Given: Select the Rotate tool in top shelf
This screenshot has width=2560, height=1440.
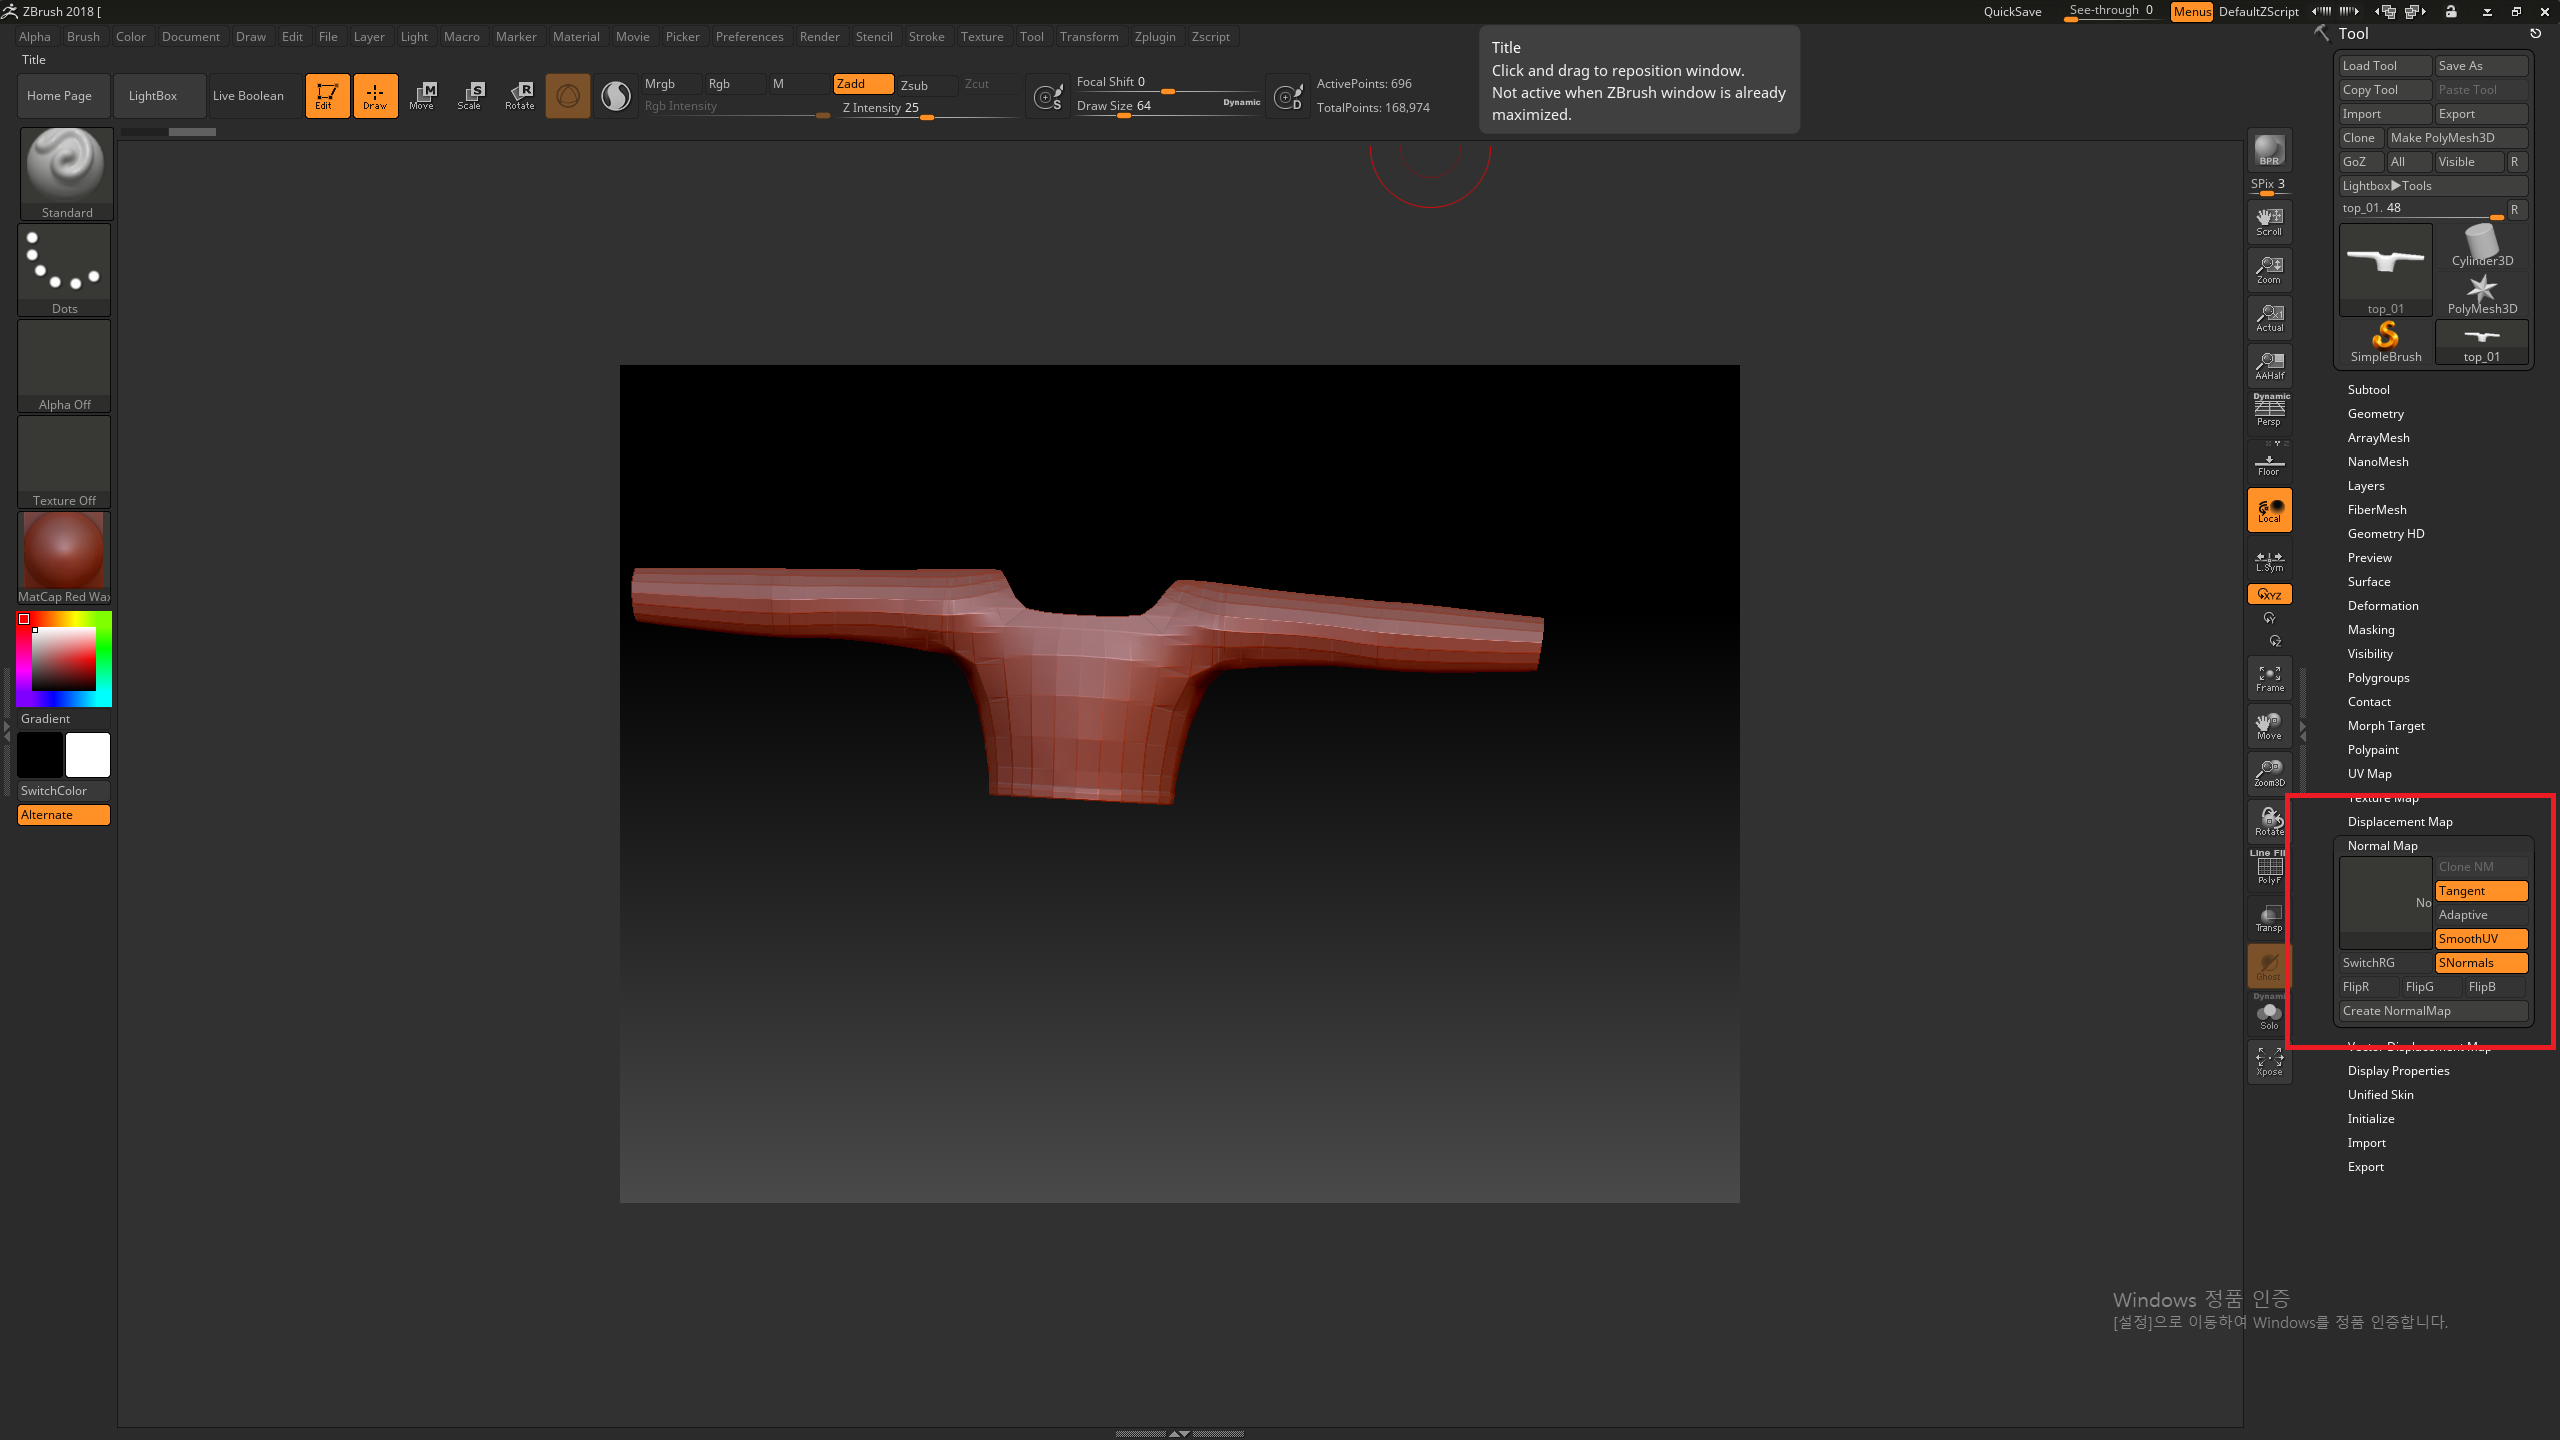Looking at the screenshot, I should tap(519, 96).
